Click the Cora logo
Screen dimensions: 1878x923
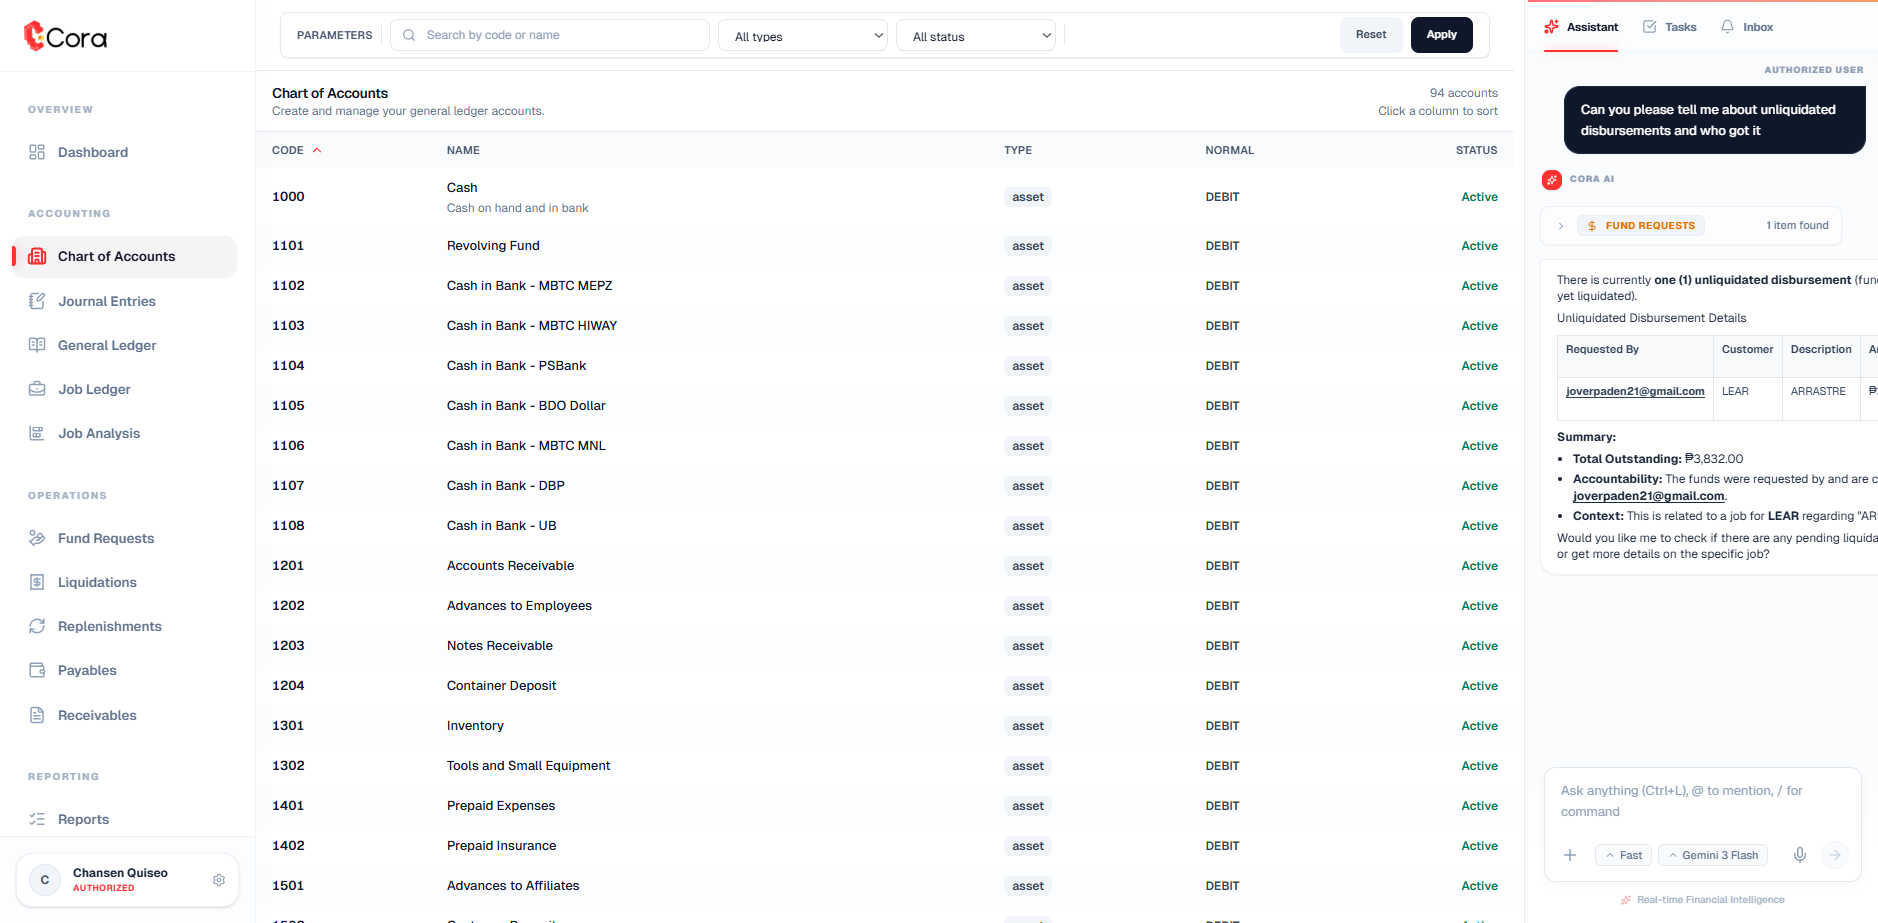65,37
